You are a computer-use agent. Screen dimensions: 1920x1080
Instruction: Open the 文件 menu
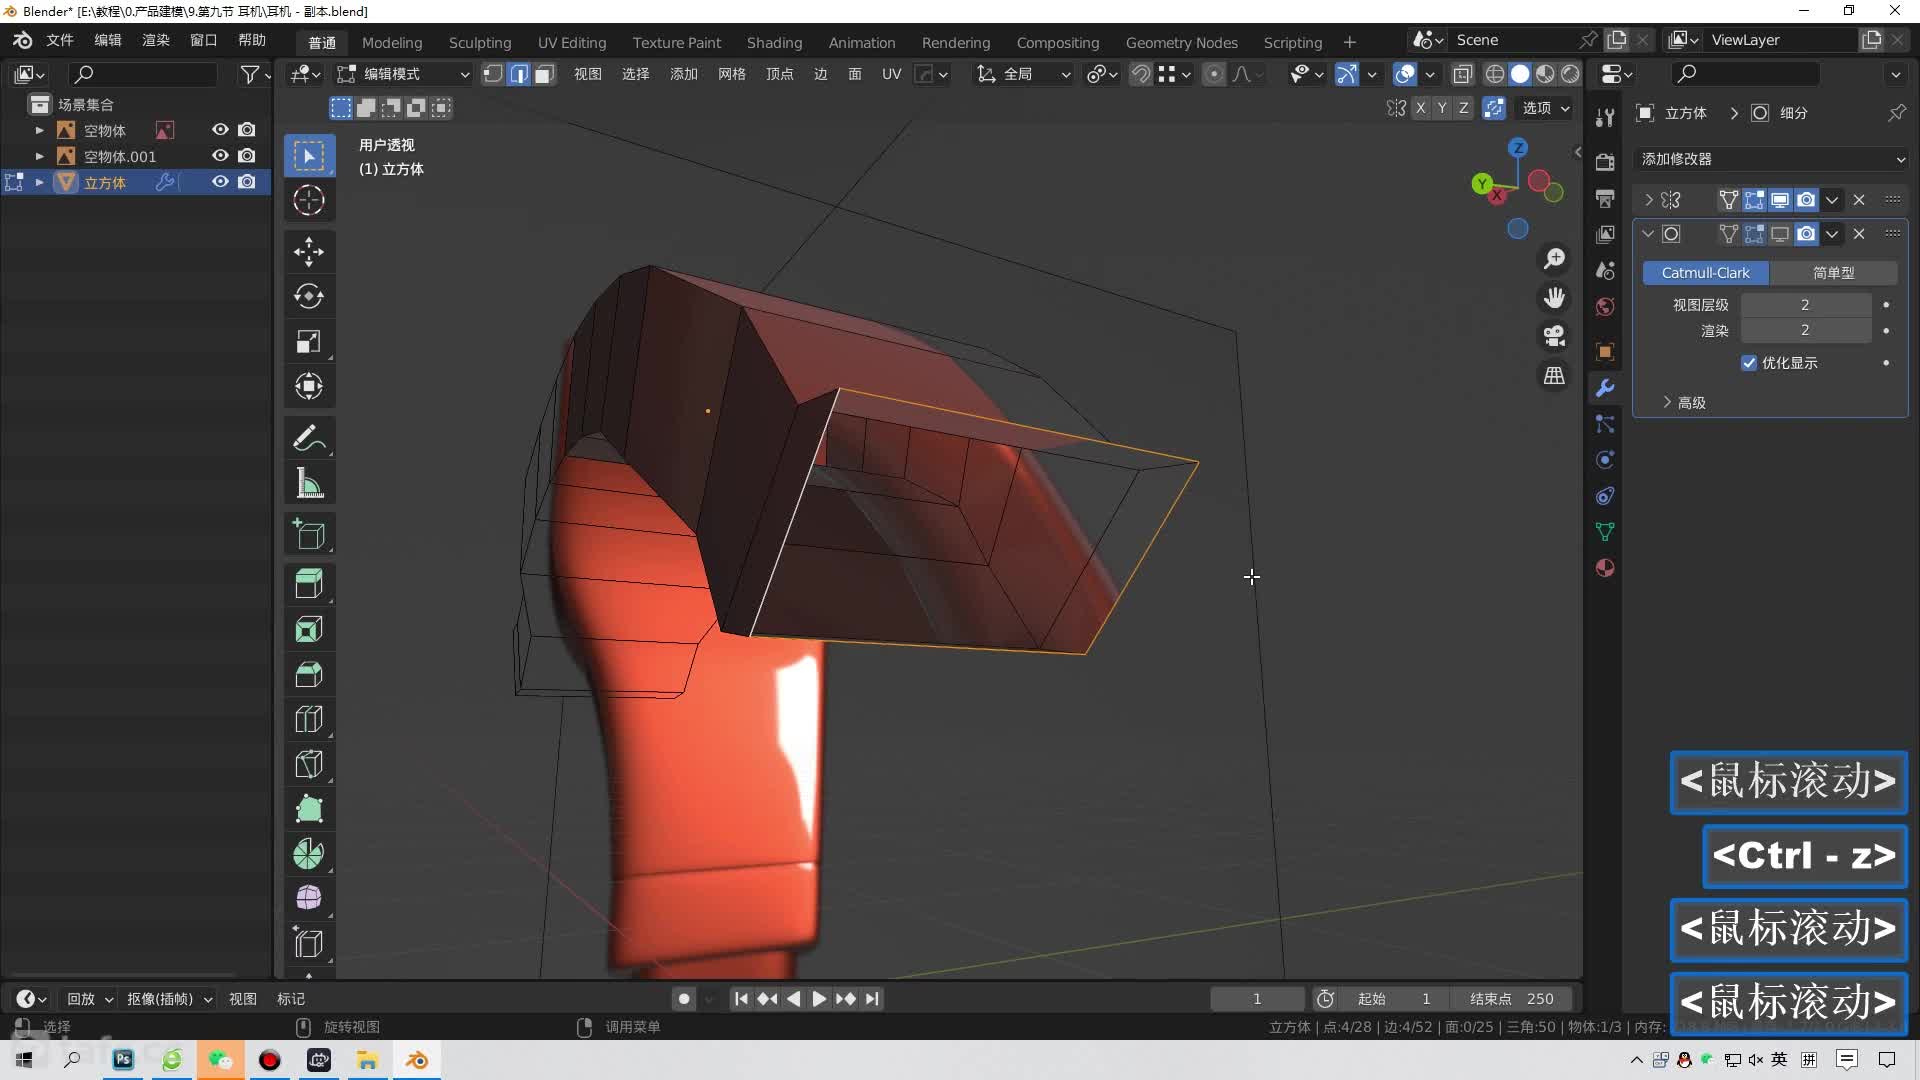point(60,40)
